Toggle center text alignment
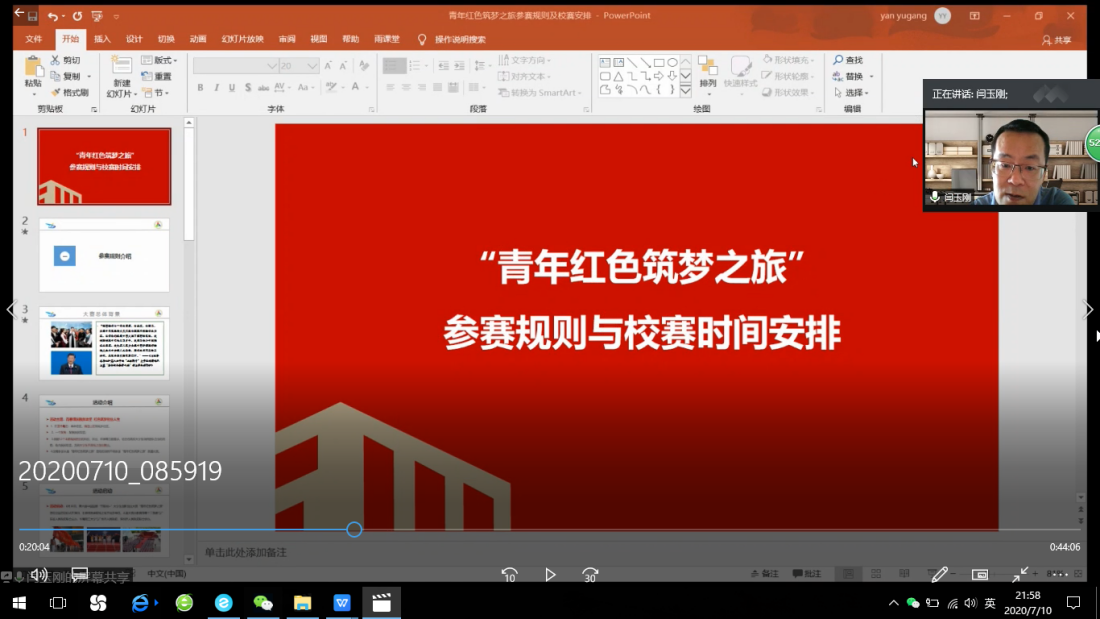 pyautogui.click(x=406, y=88)
